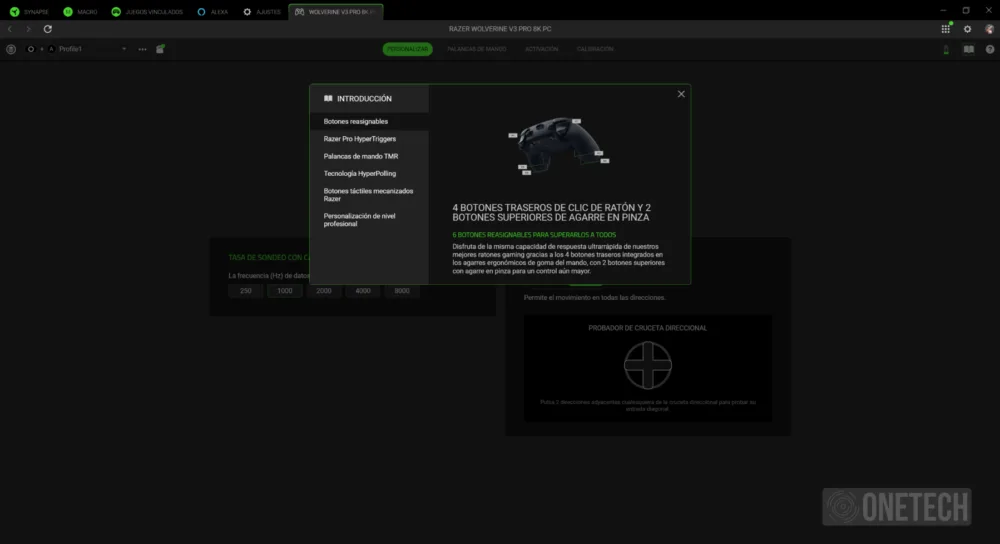Select the Wolverine V3 Pro 8K tab
This screenshot has height=544, width=1000.
tap(335, 11)
